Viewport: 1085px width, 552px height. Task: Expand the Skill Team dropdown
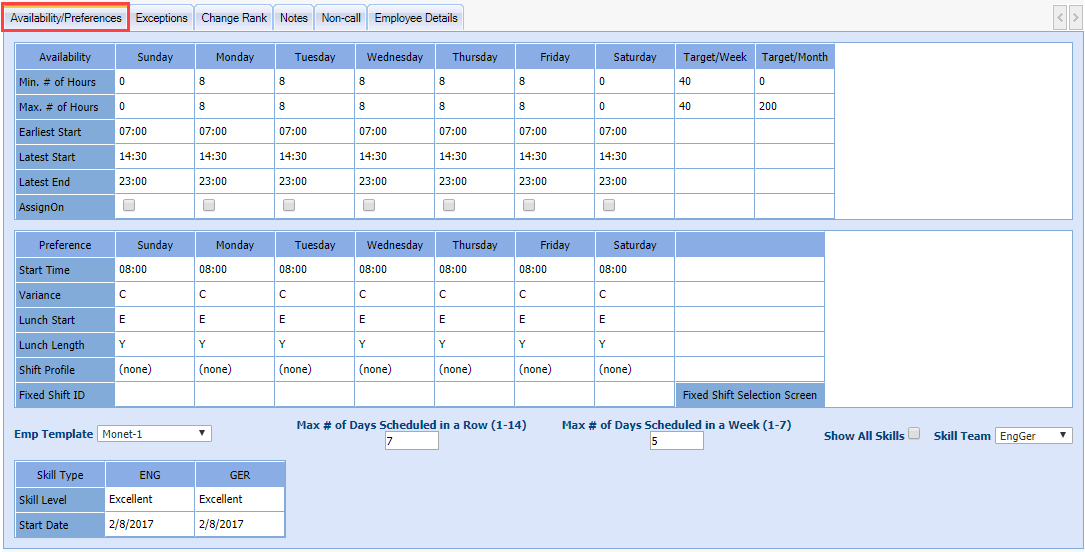click(x=1033, y=435)
